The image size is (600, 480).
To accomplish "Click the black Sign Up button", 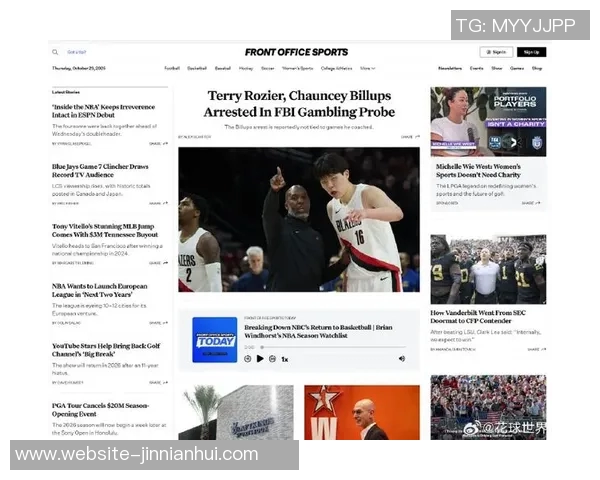I will [x=531, y=52].
